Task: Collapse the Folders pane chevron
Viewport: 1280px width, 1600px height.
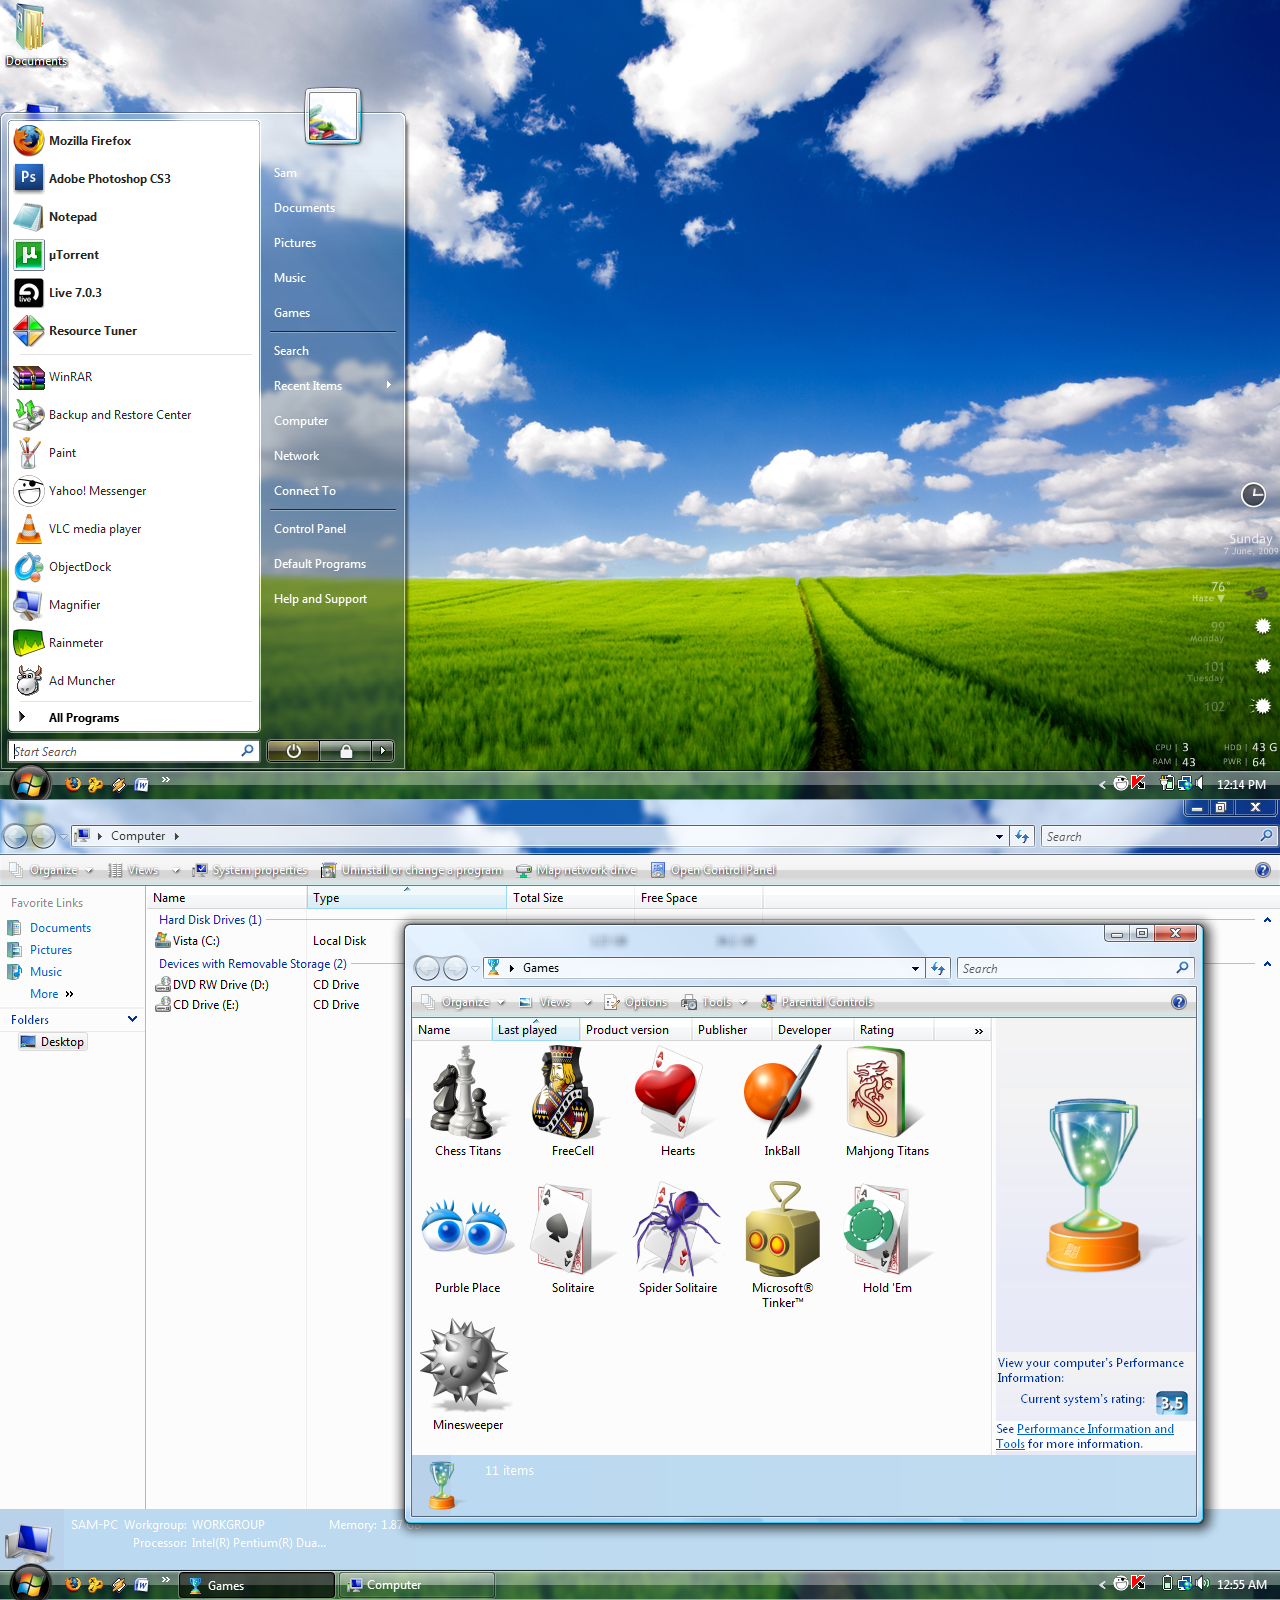Action: click(132, 1019)
